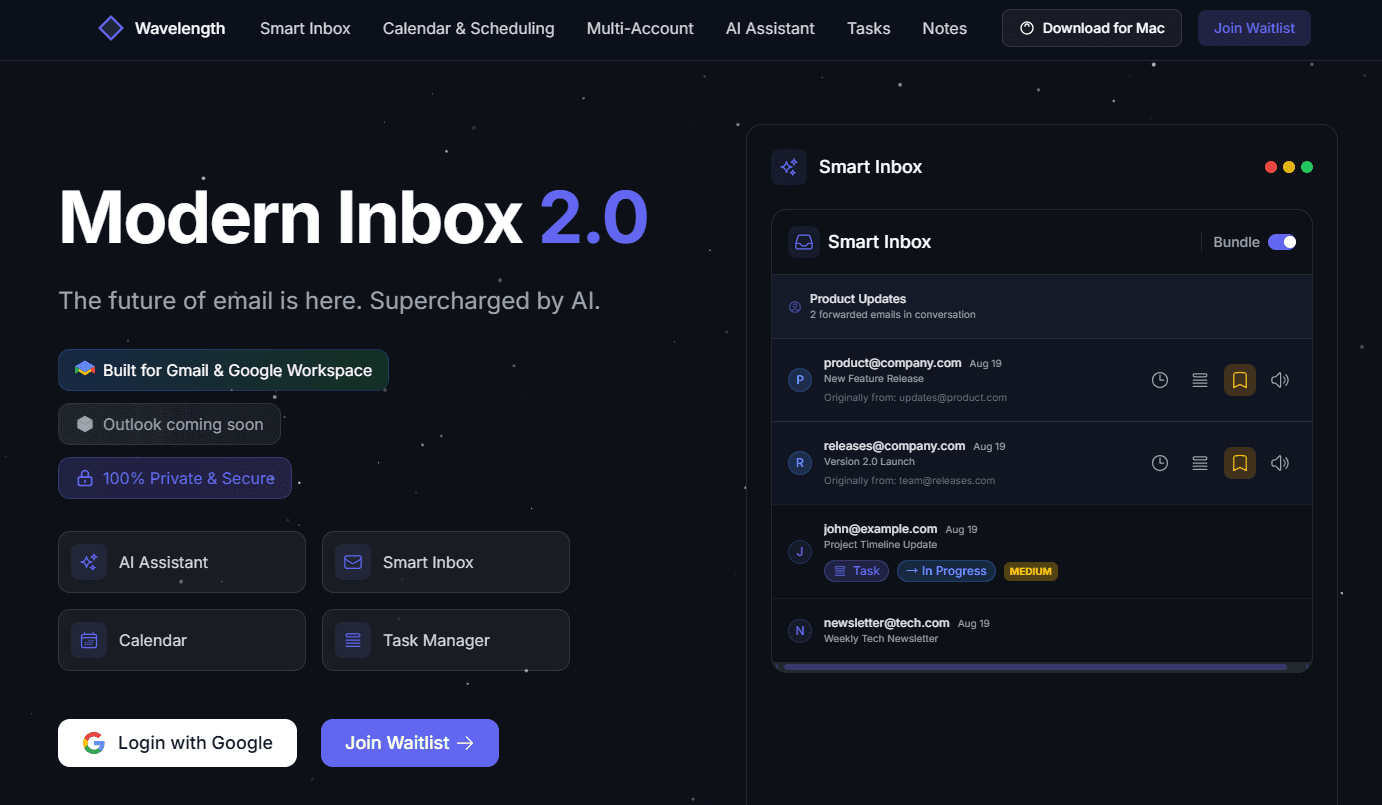
Task: Click the lock icon in the Private & Secure badge
Action: pos(85,478)
